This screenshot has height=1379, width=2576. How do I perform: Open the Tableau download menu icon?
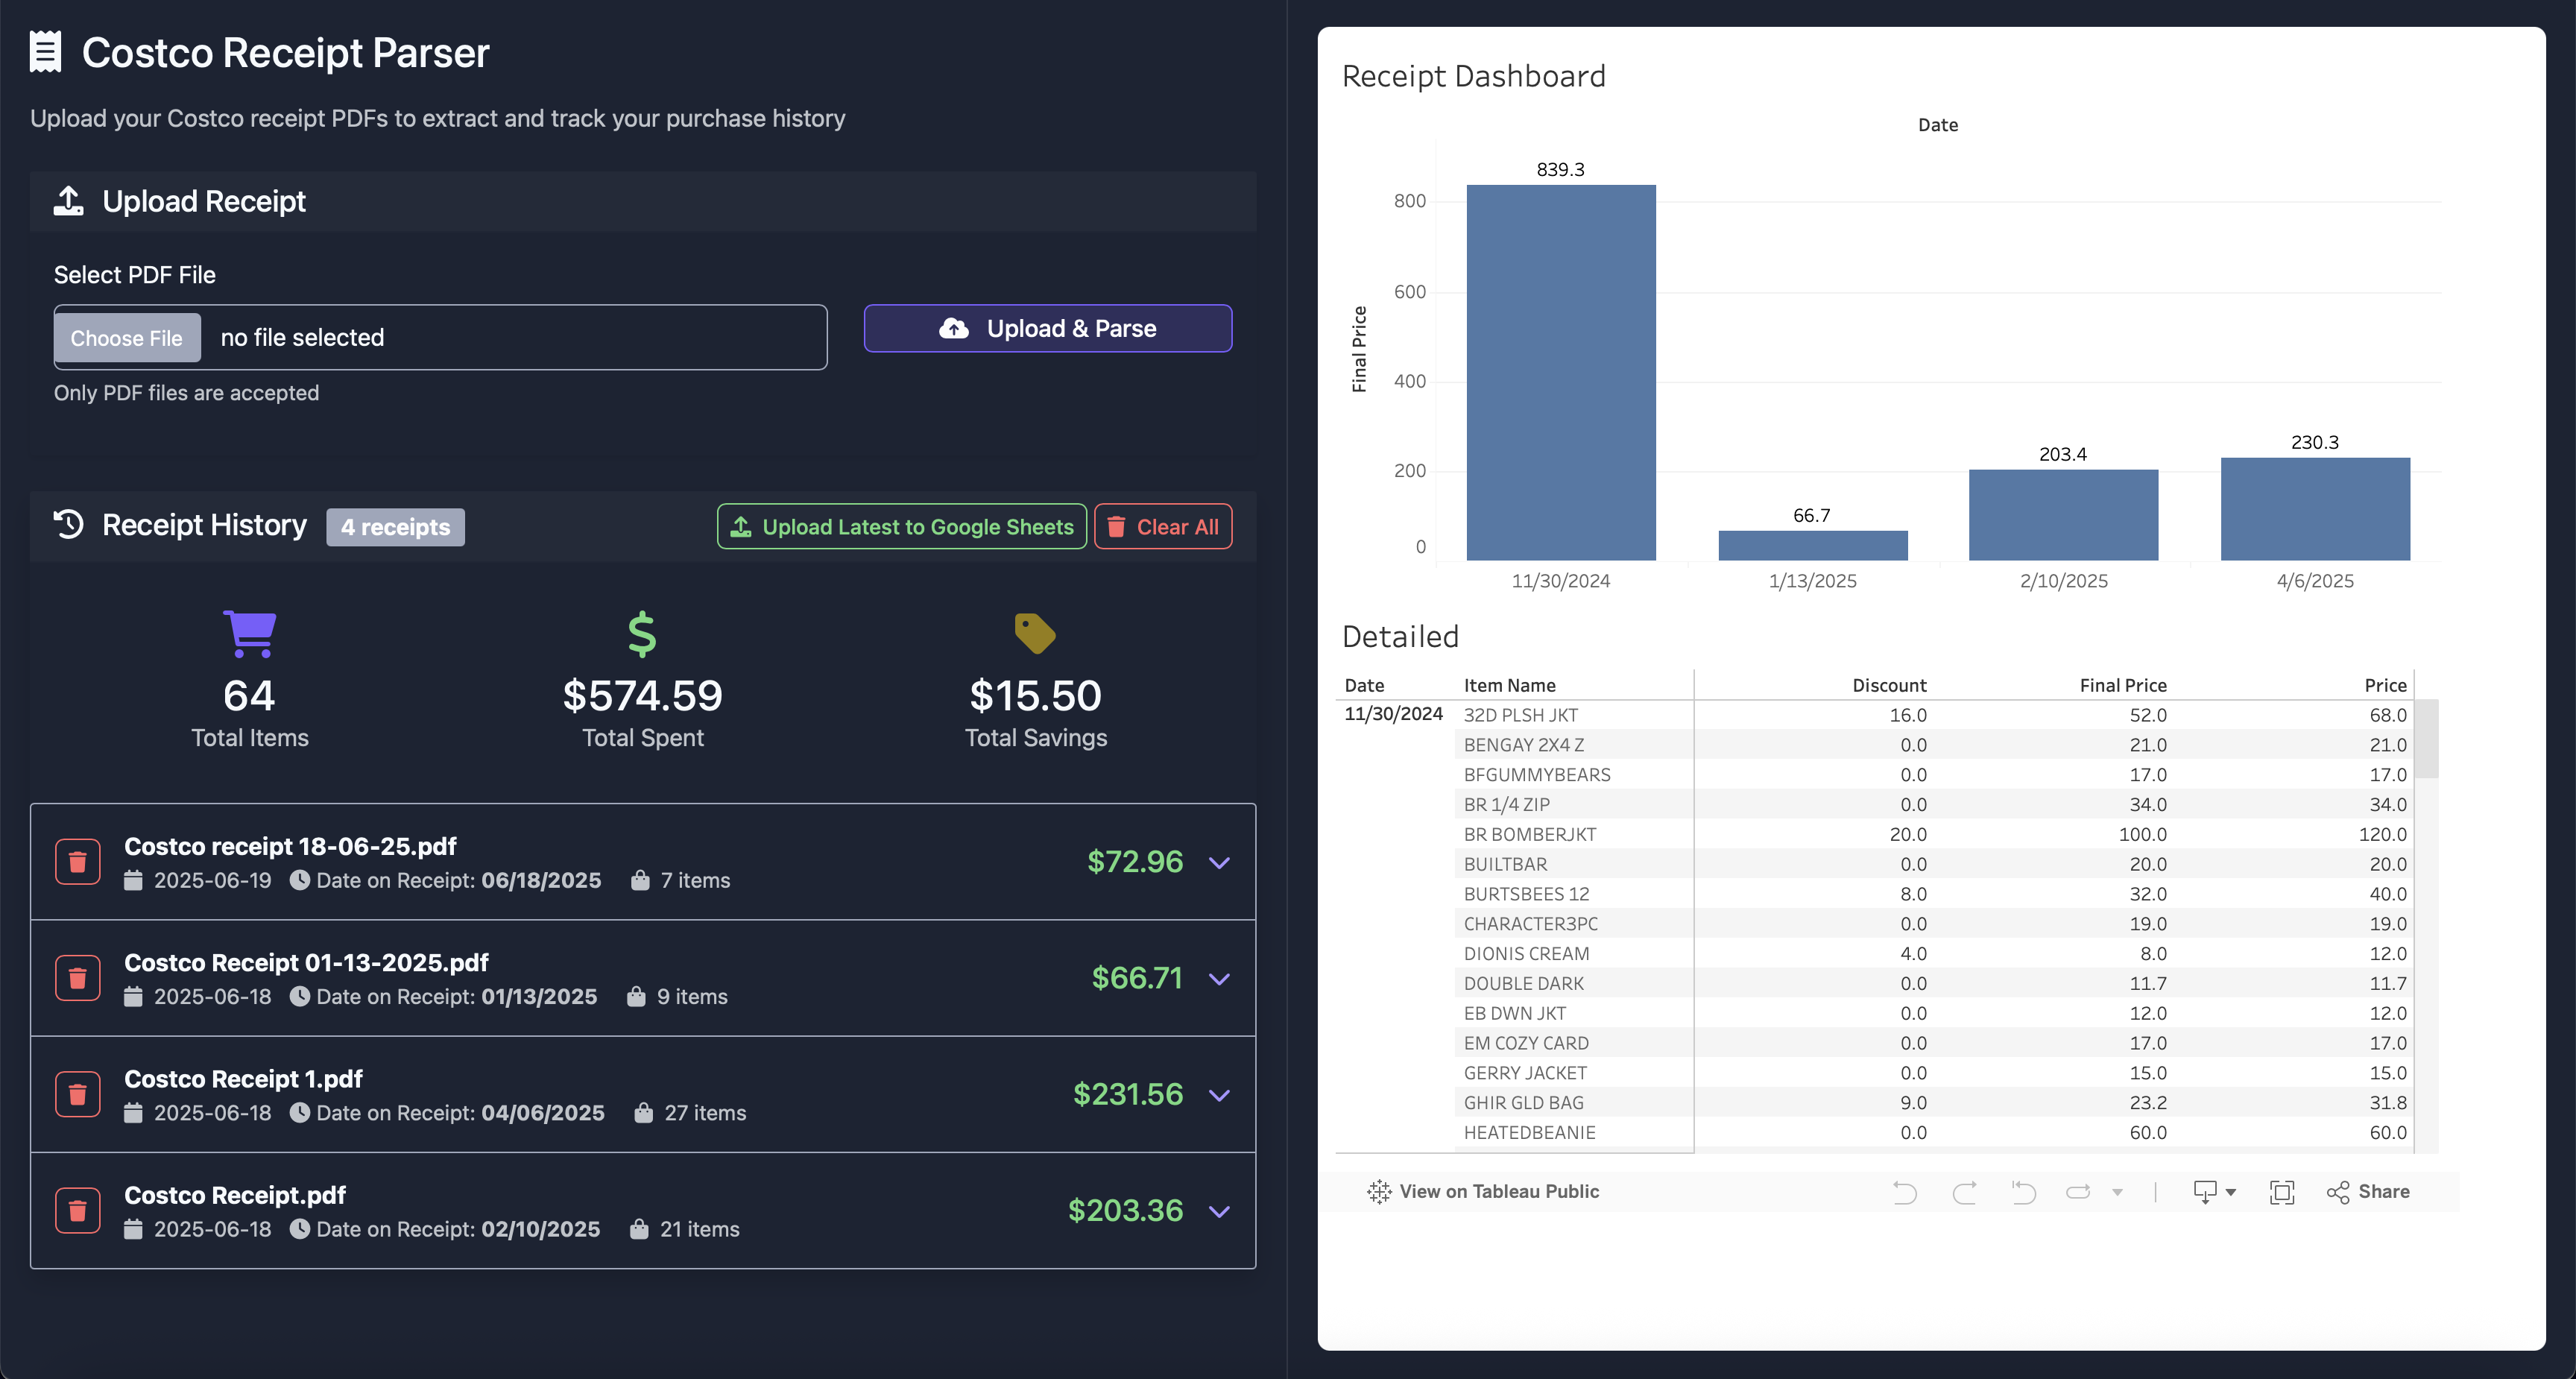pyautogui.click(x=2214, y=1192)
